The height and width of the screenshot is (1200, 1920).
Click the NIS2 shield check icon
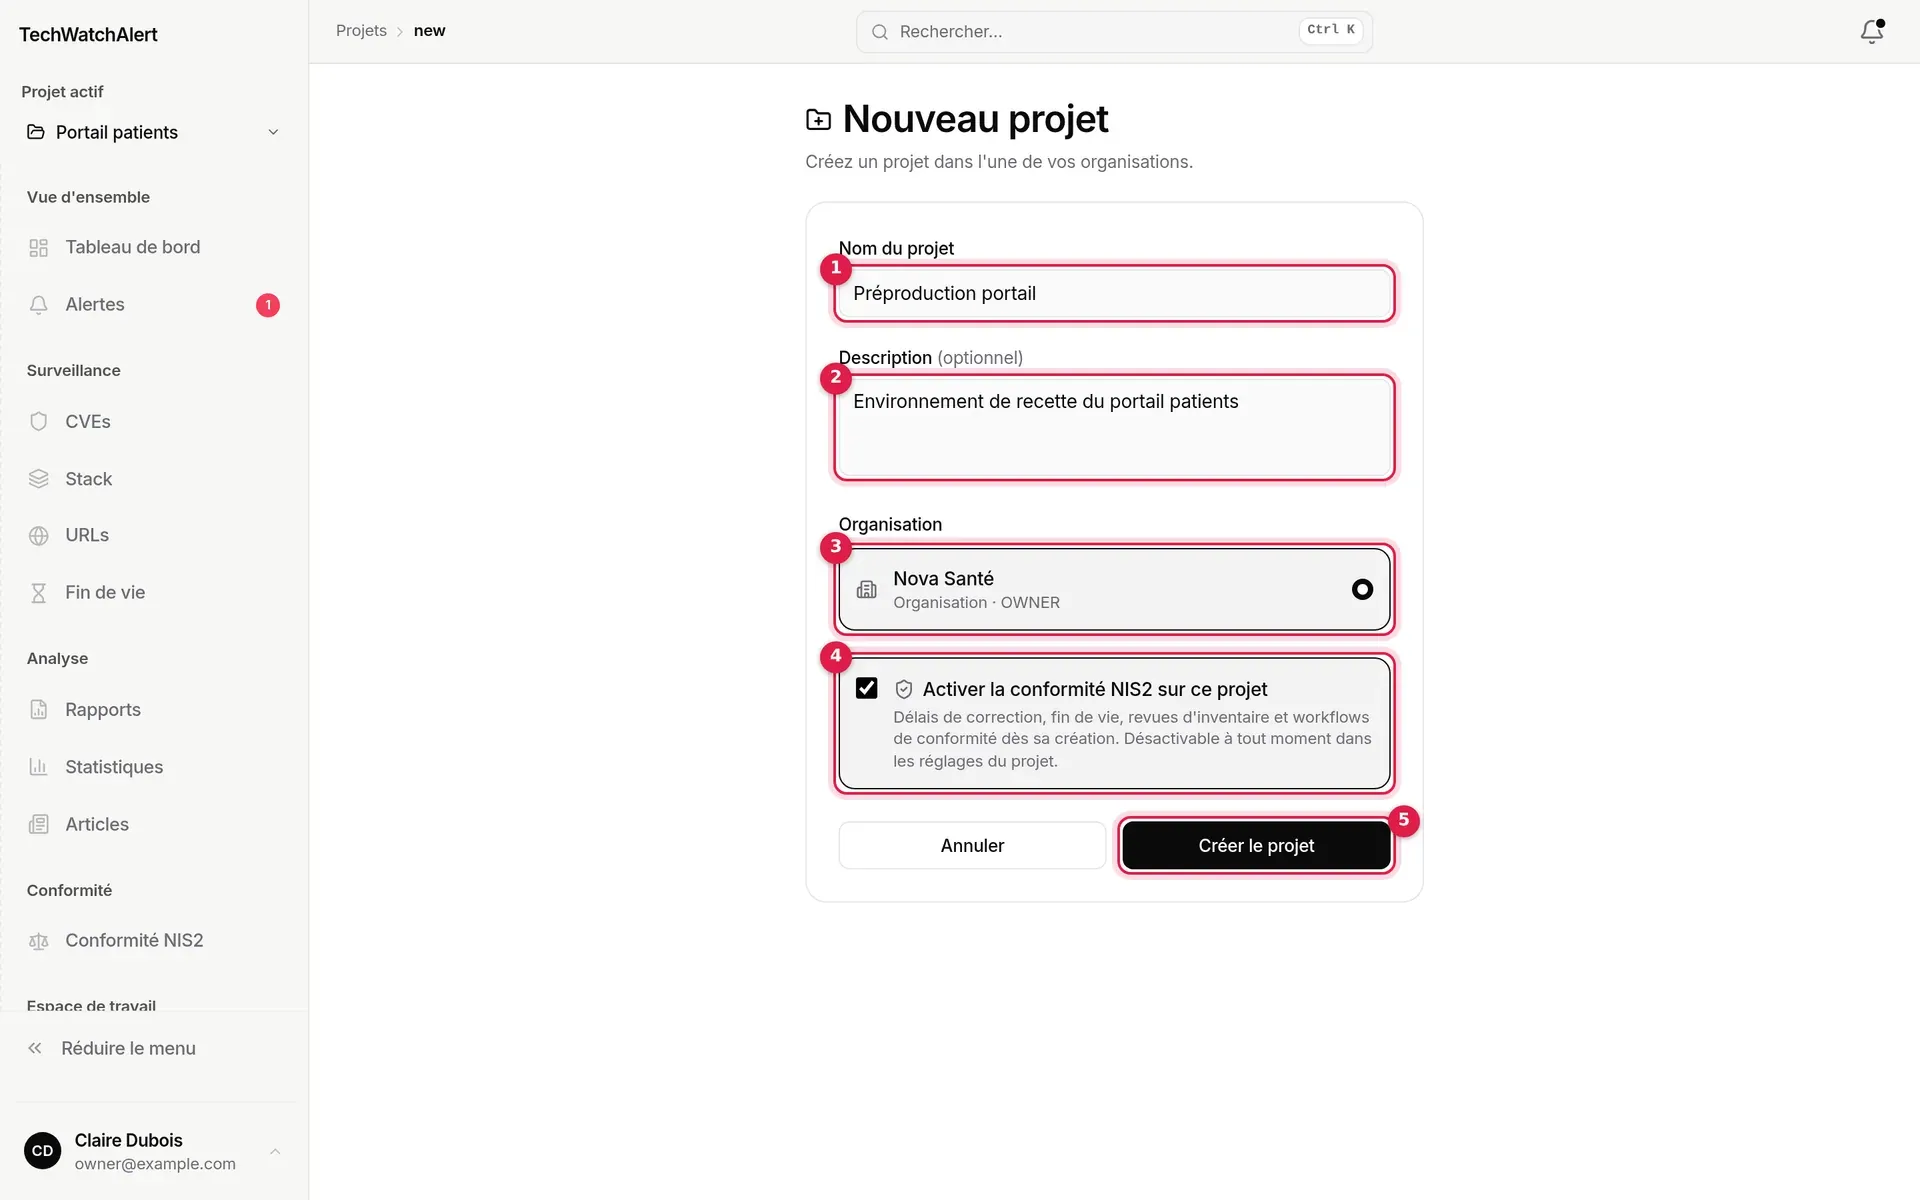904,689
